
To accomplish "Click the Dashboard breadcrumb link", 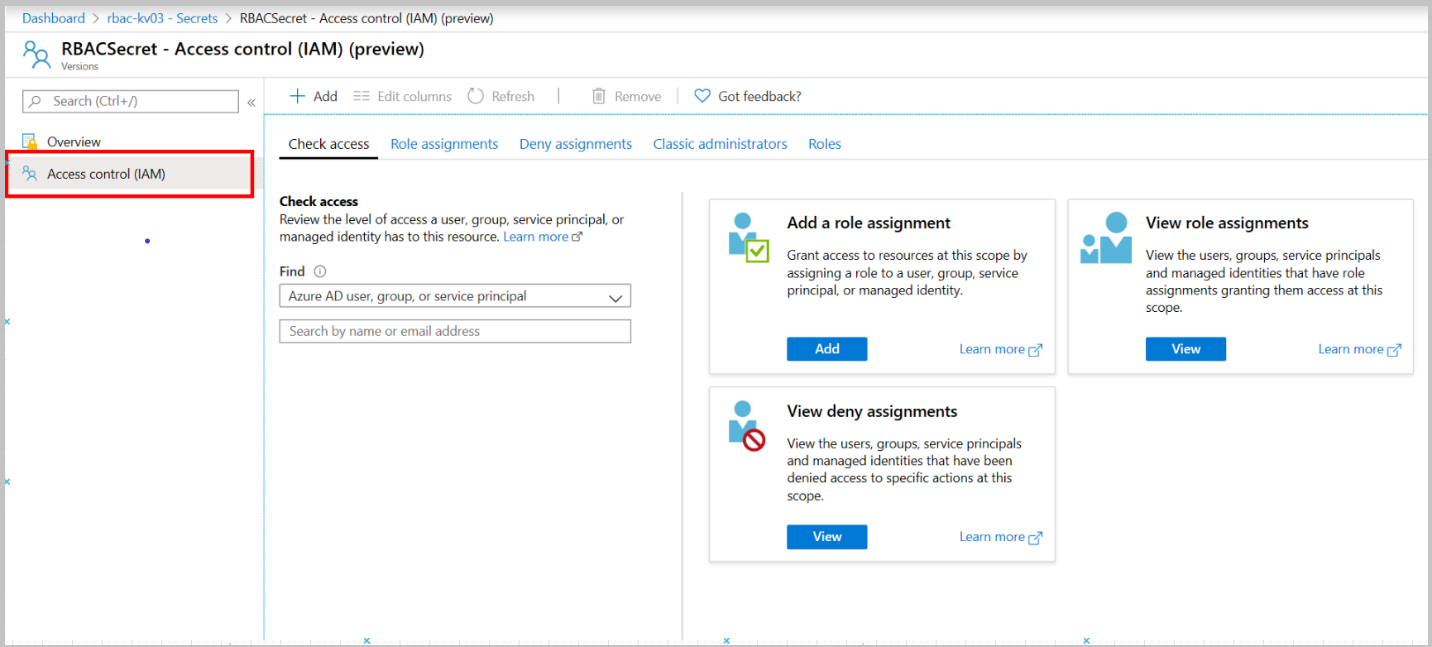I will click(53, 18).
